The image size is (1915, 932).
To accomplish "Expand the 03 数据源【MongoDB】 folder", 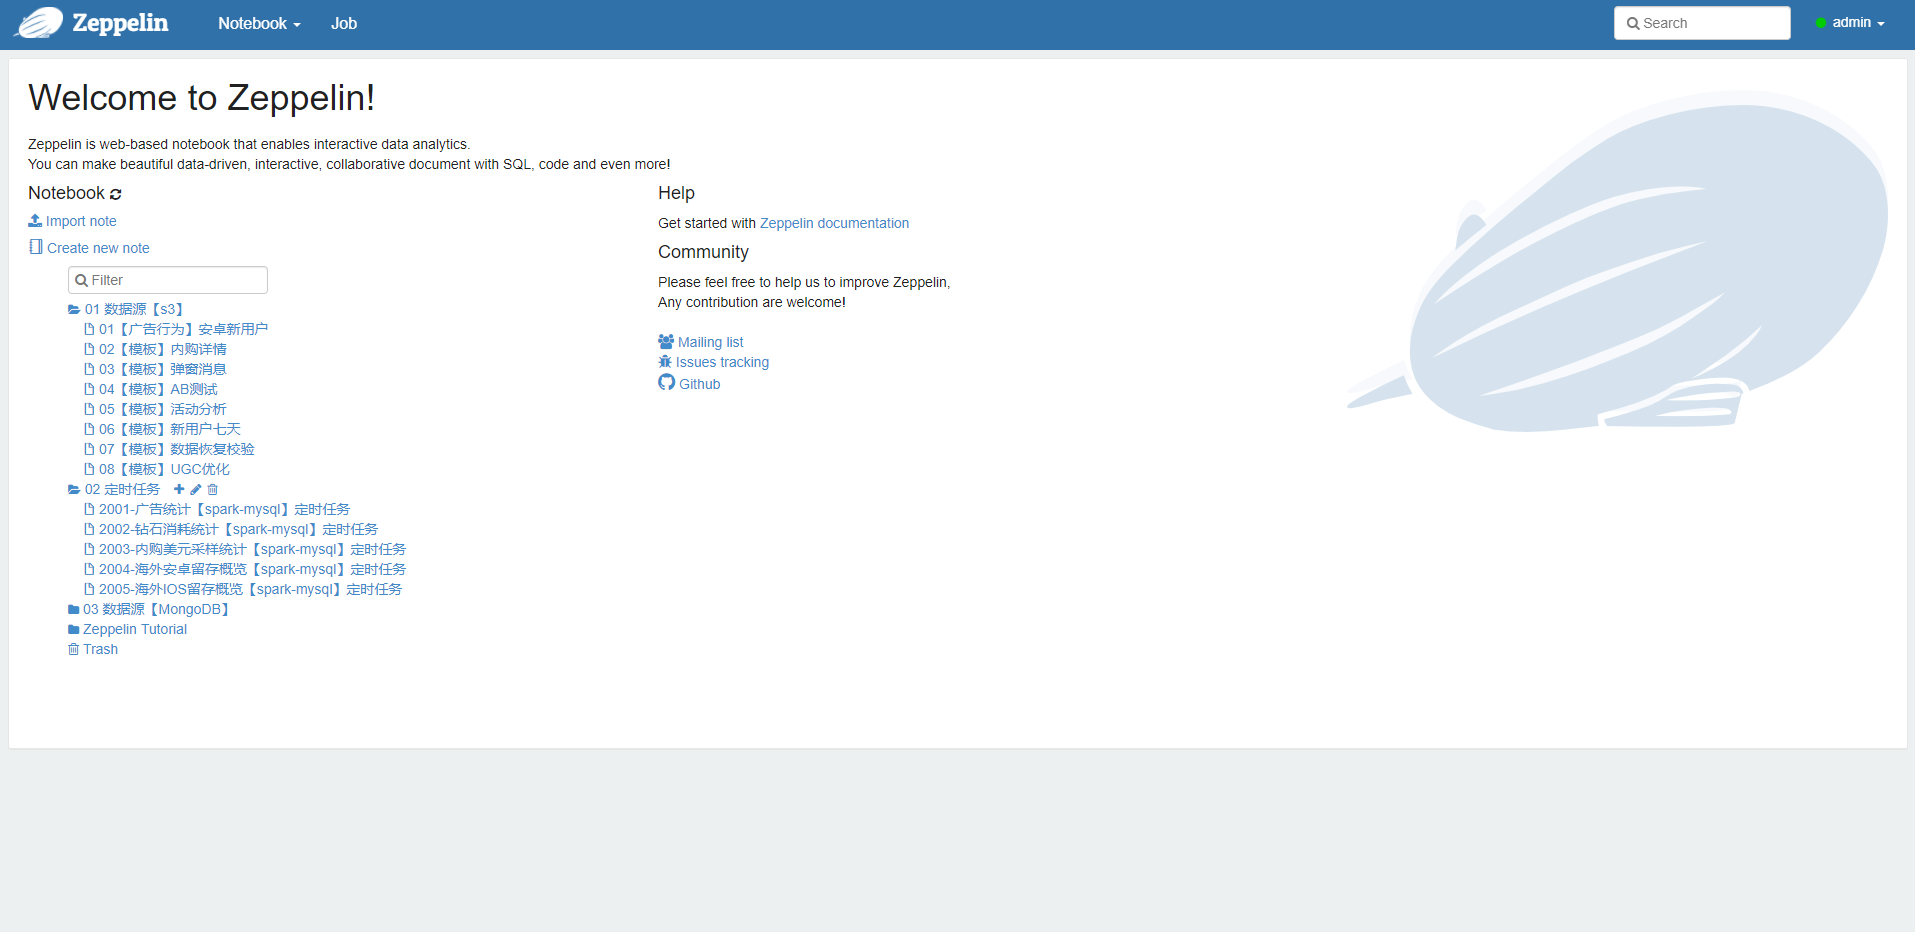I will (x=149, y=609).
